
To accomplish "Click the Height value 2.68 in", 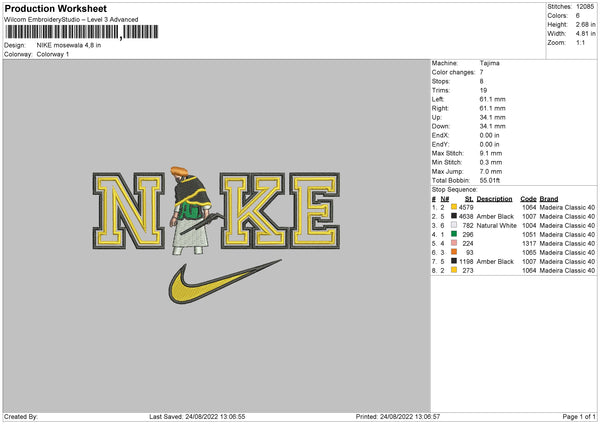I will [586, 24].
